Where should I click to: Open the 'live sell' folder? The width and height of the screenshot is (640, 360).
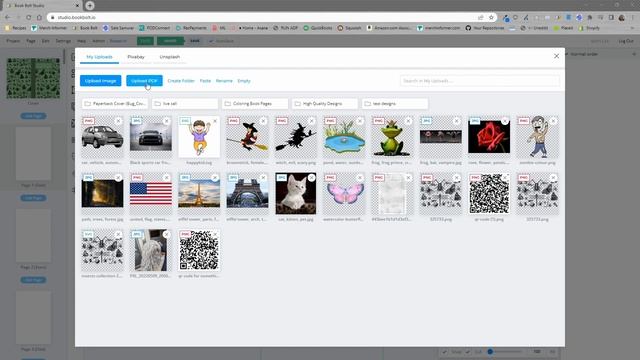[x=185, y=104]
